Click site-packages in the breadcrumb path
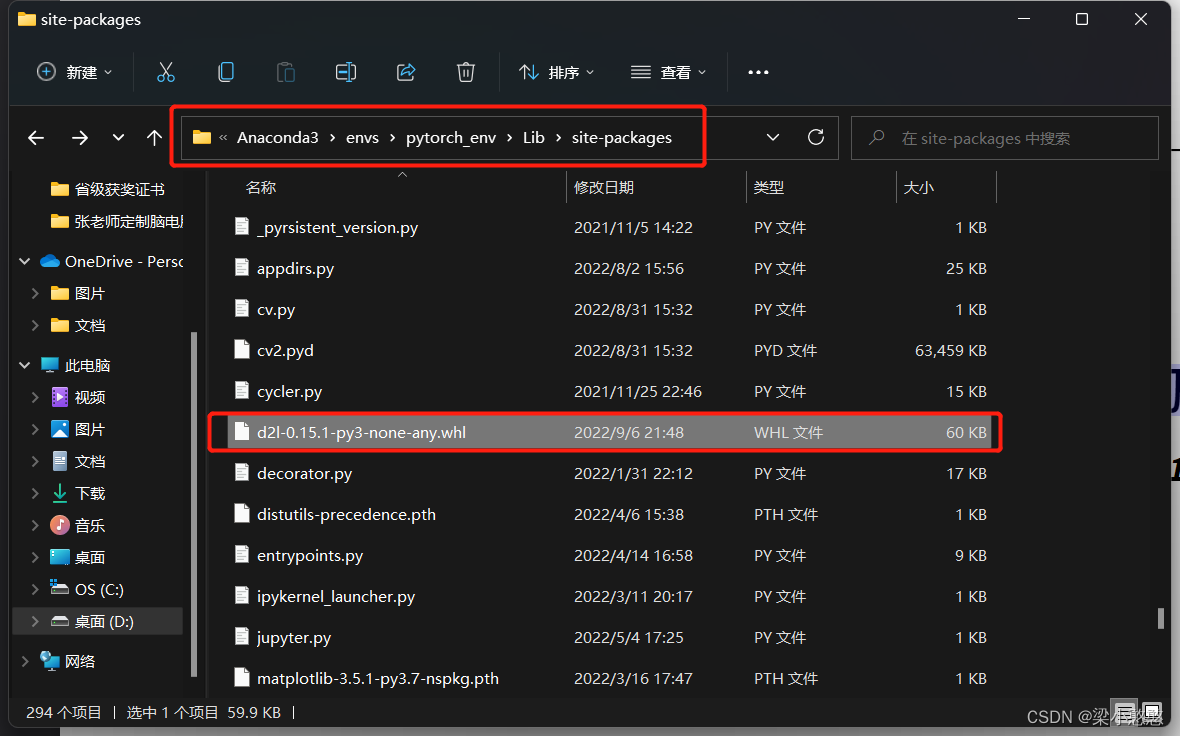Image resolution: width=1180 pixels, height=736 pixels. click(x=622, y=138)
